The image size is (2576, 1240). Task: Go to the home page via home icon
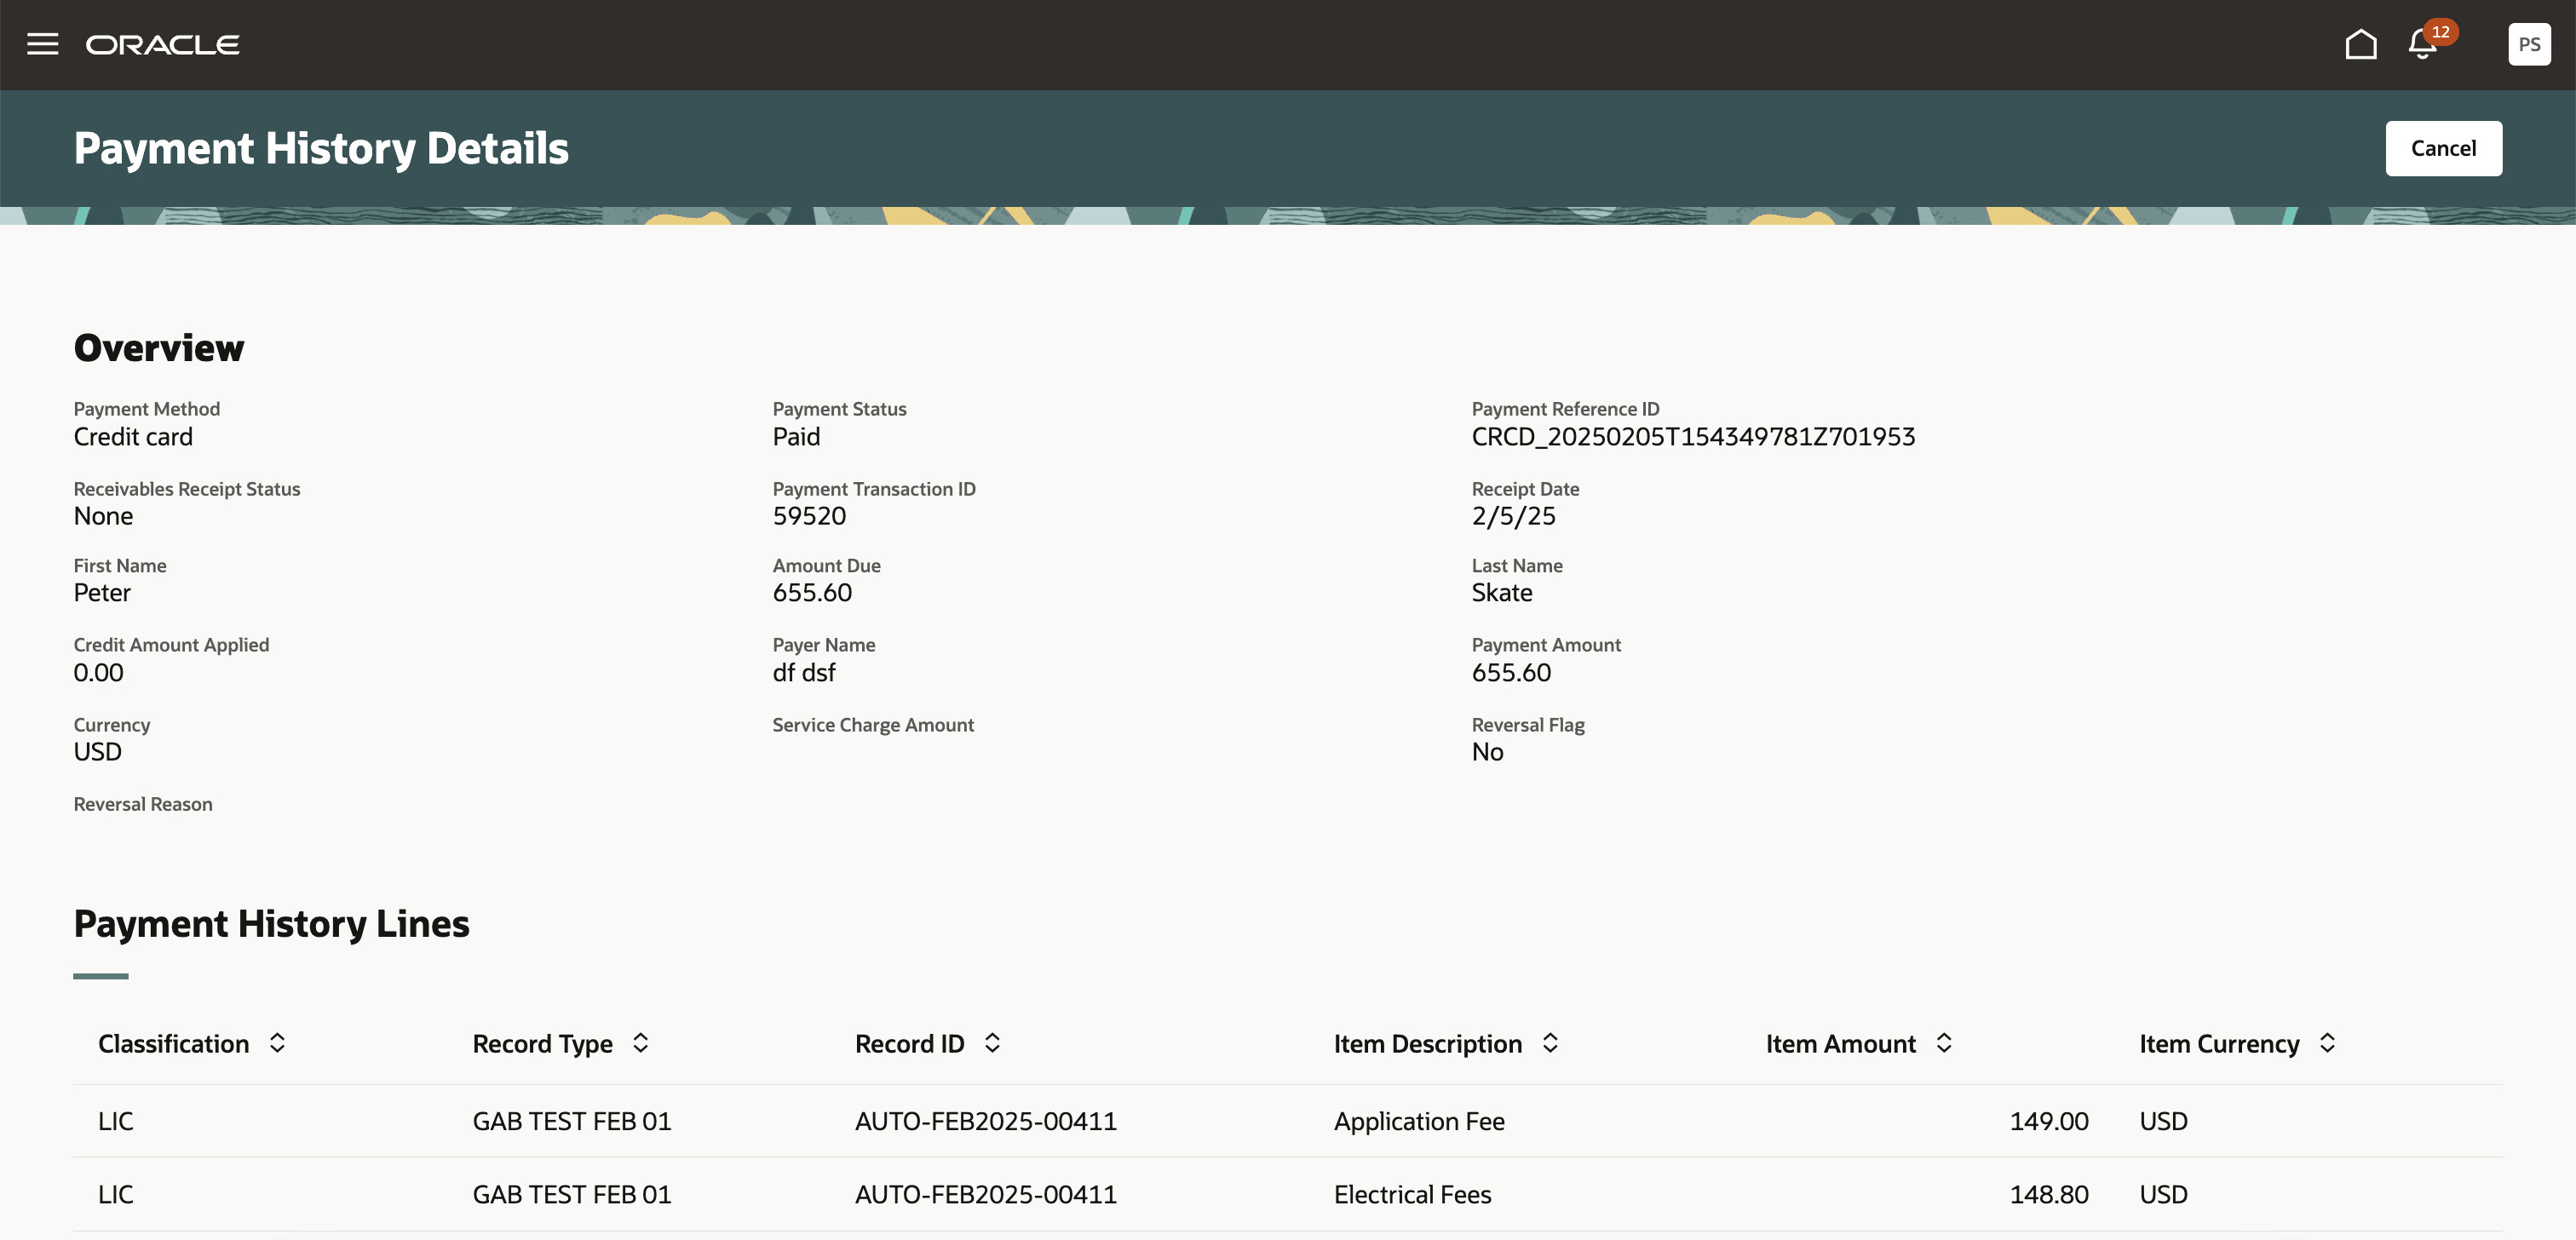tap(2361, 44)
